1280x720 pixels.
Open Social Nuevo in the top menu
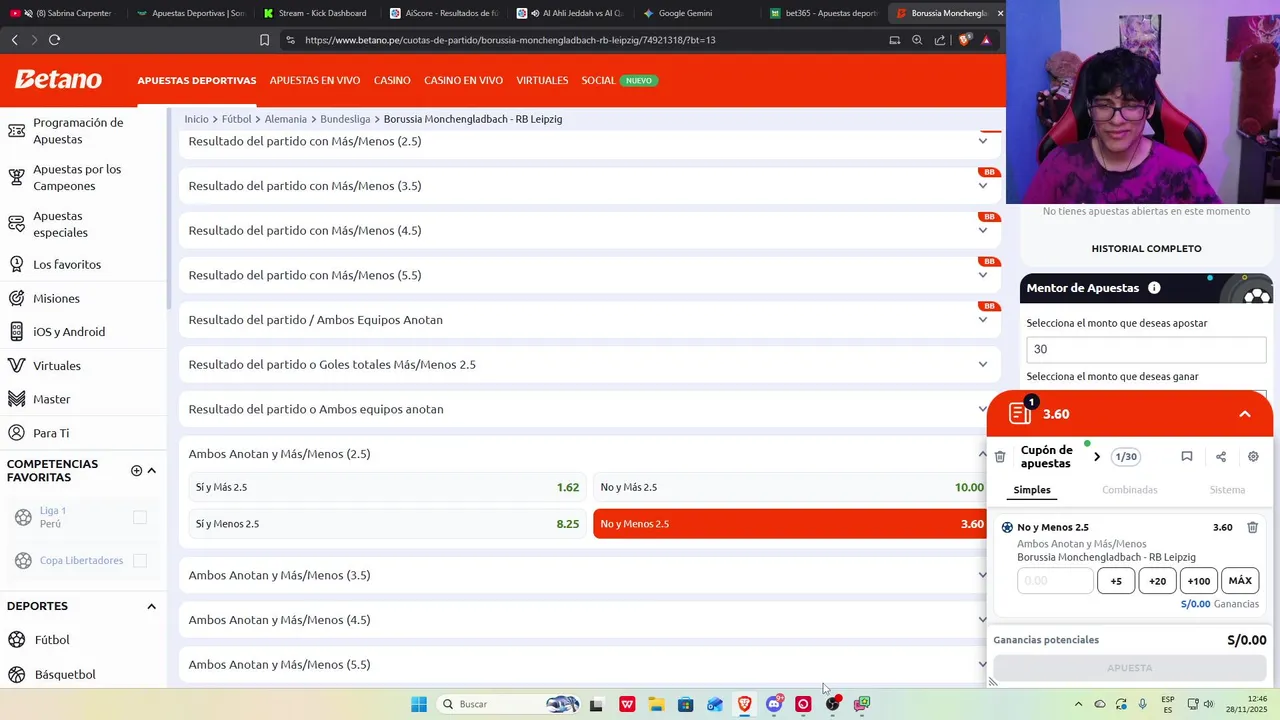[x=619, y=80]
